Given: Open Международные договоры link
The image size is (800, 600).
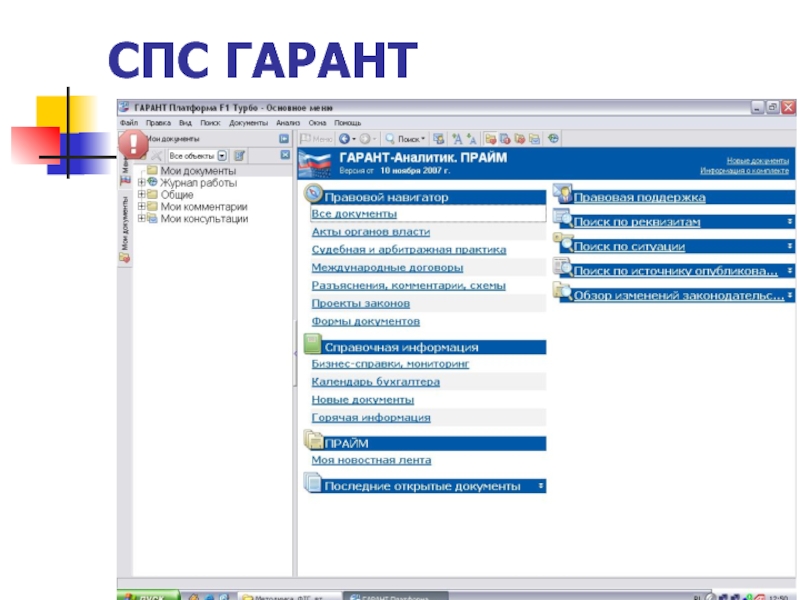Looking at the screenshot, I should pyautogui.click(x=387, y=267).
